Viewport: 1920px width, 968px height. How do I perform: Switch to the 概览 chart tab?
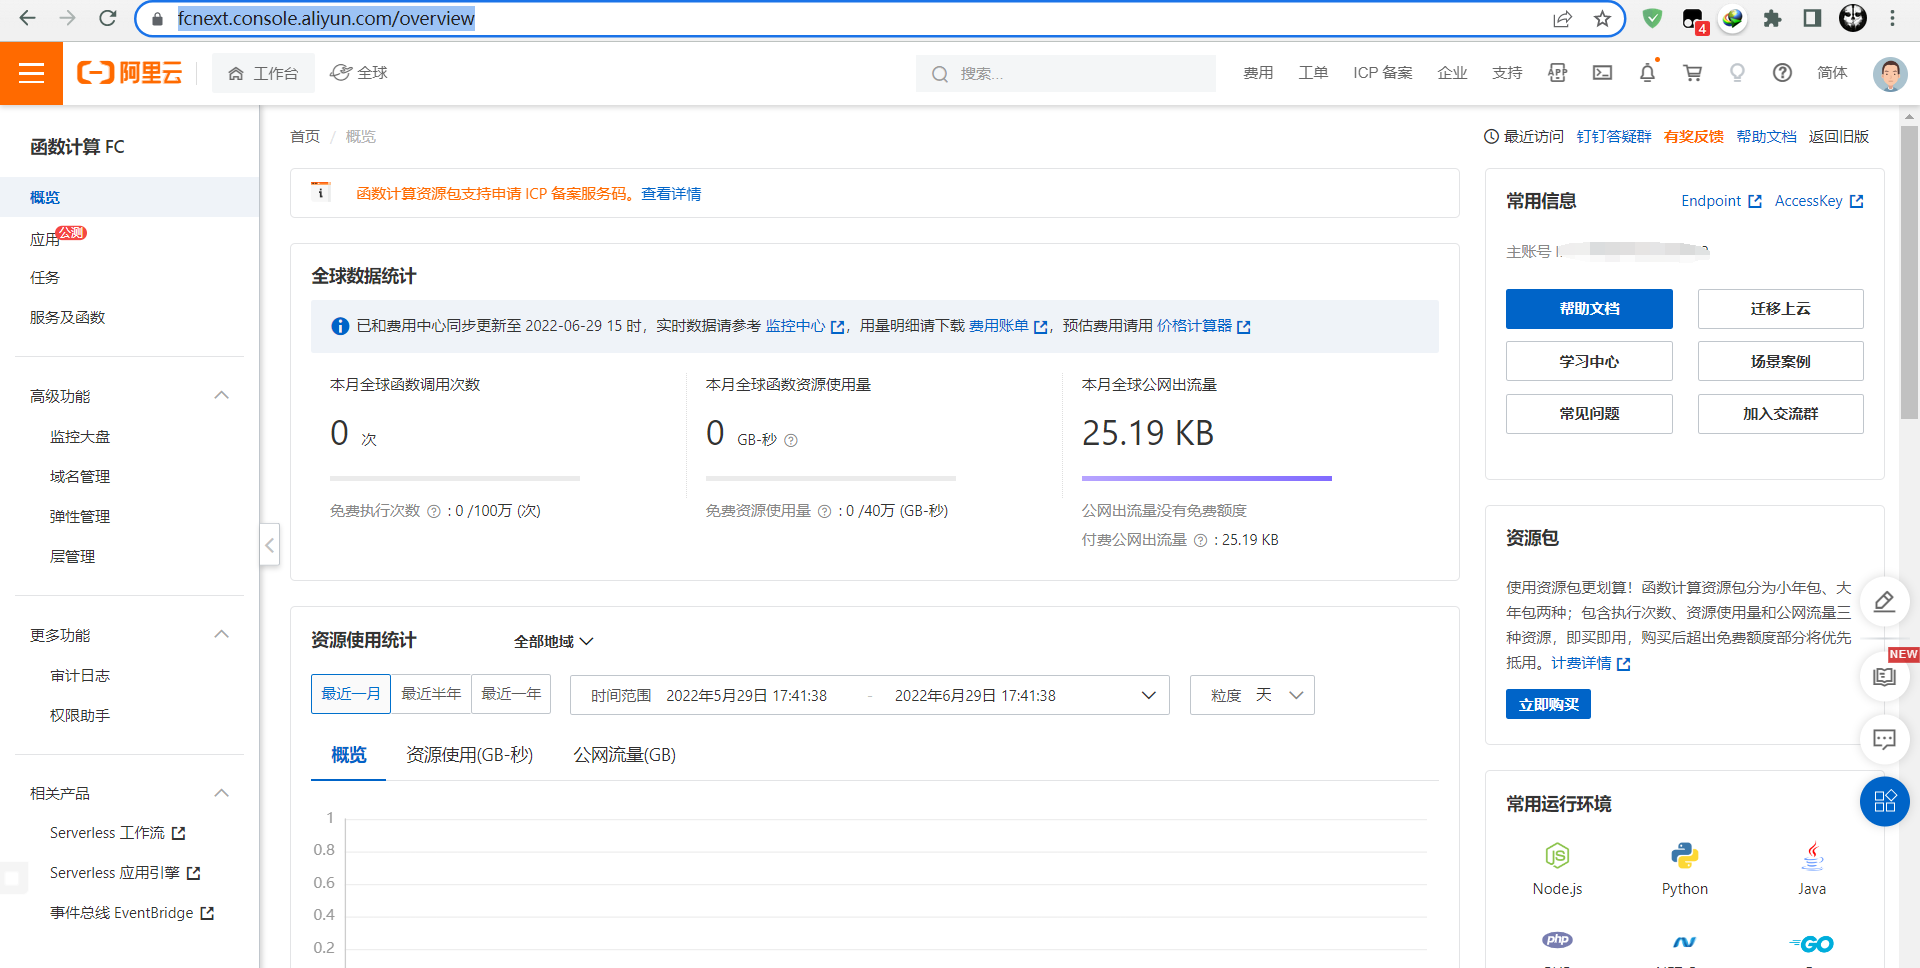point(349,755)
